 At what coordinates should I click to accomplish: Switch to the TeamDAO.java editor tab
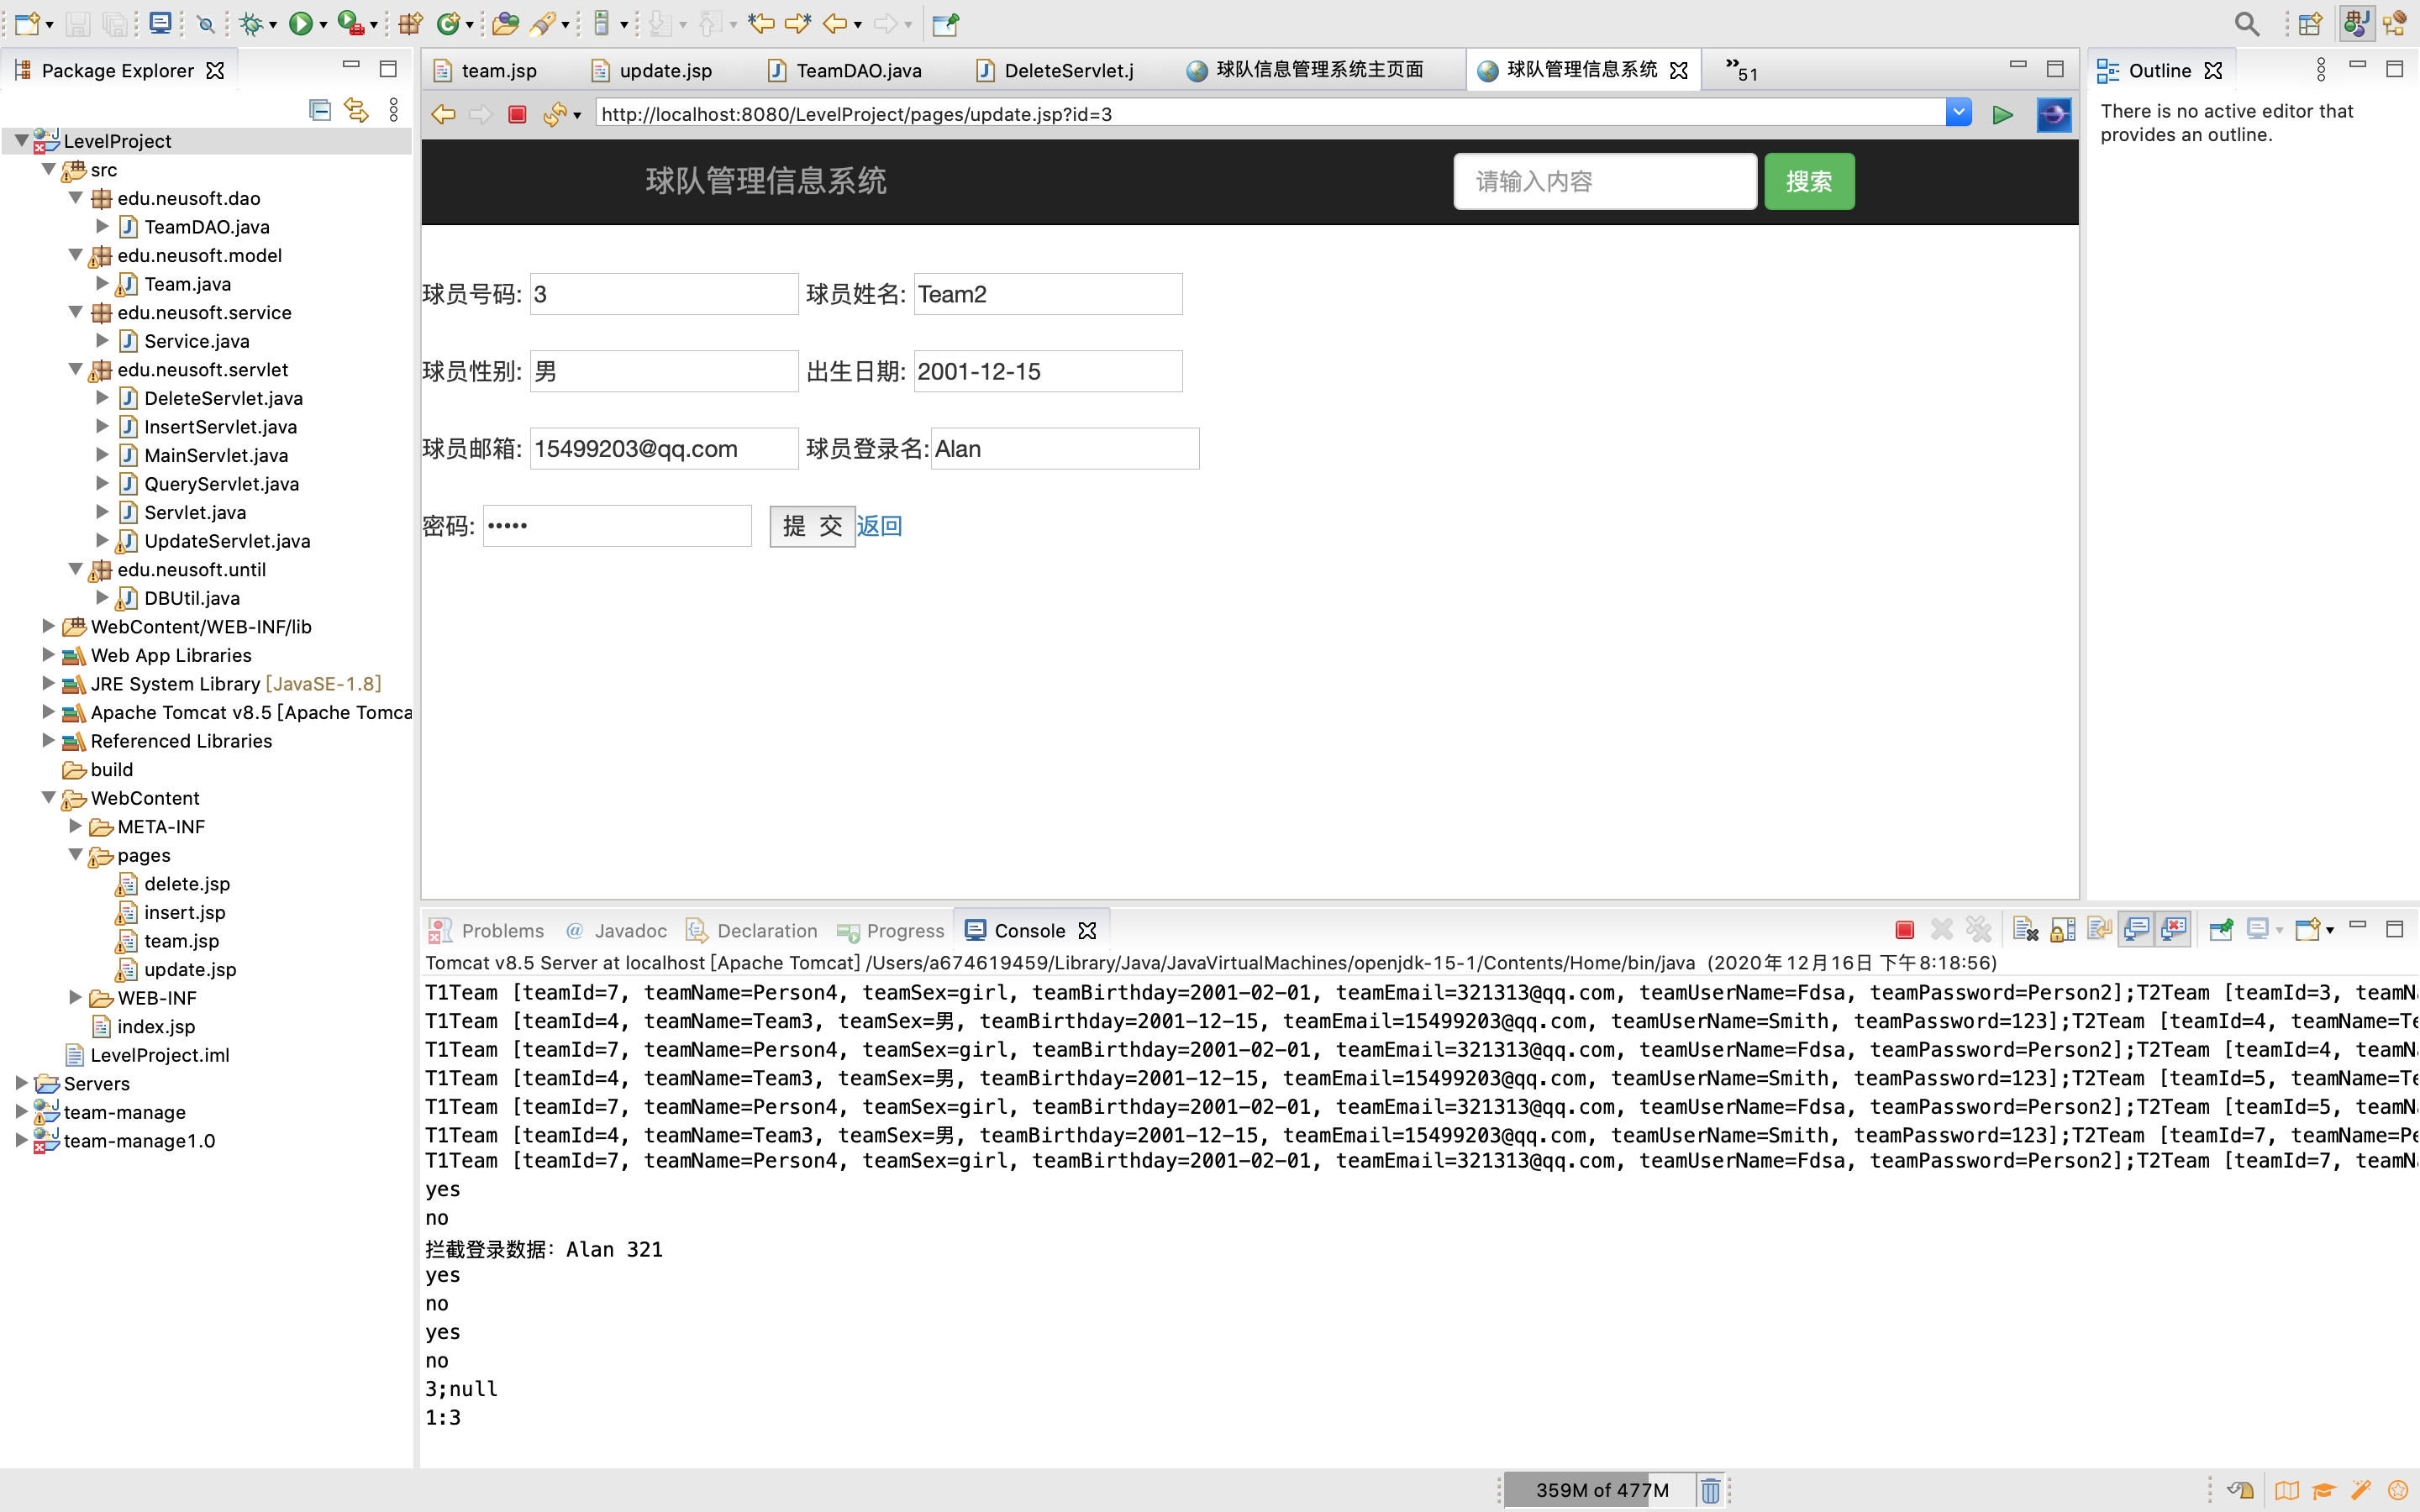858,70
